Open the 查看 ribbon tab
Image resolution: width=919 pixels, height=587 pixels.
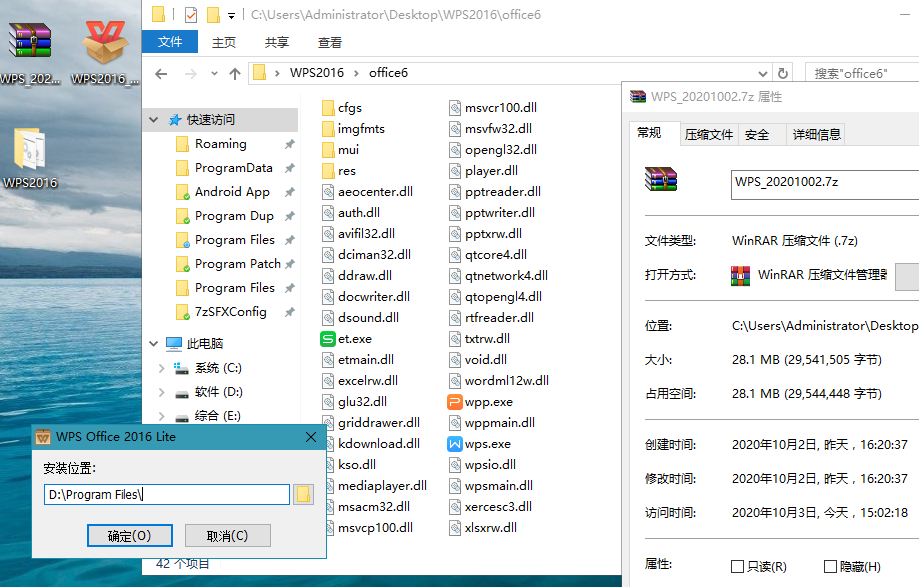click(329, 42)
